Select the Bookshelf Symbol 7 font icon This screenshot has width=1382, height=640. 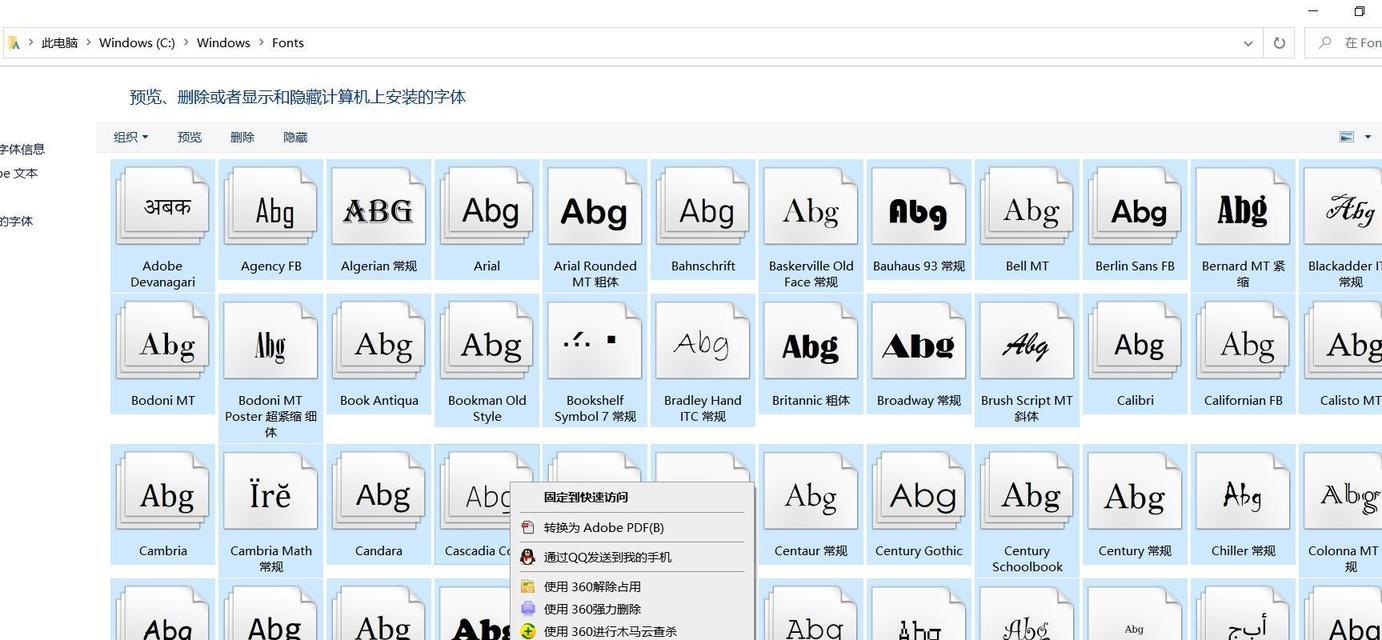[595, 341]
